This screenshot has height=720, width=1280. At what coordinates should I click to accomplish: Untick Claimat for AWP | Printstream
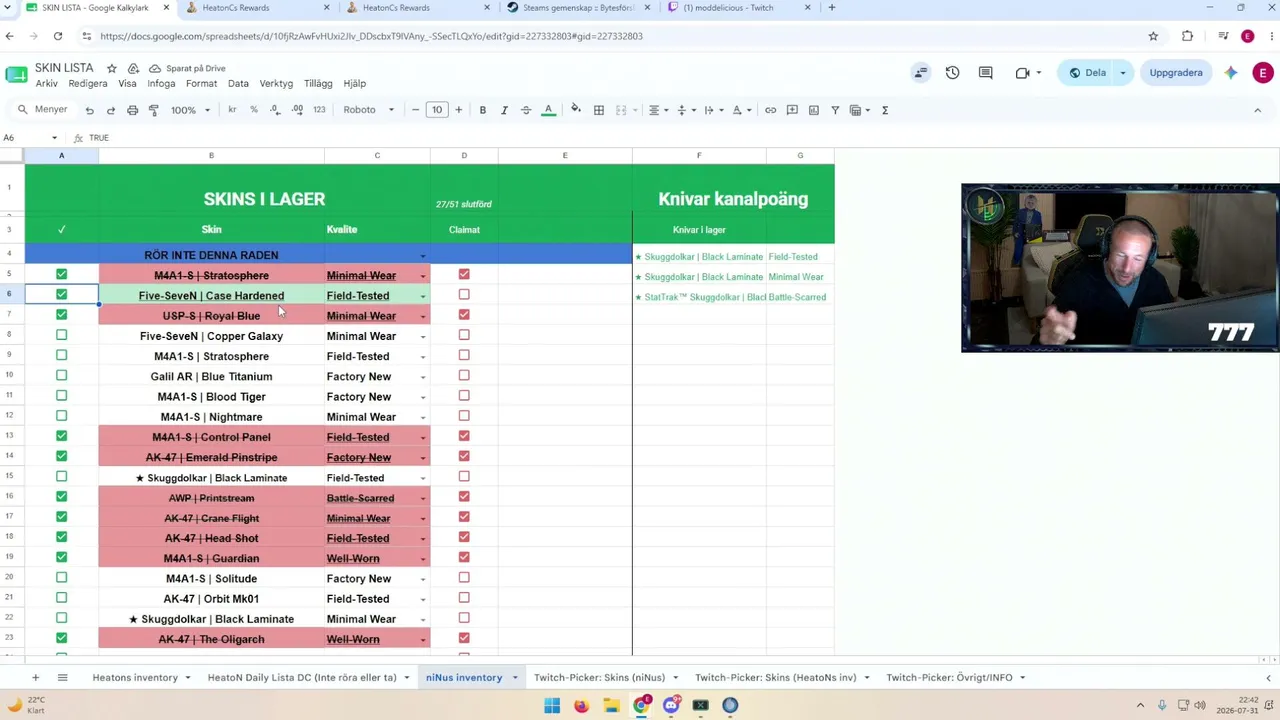click(464, 497)
